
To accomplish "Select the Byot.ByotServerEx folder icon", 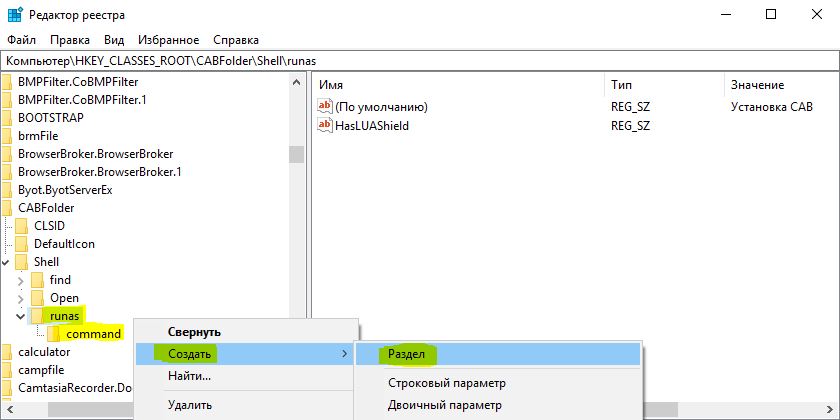I will (6, 190).
